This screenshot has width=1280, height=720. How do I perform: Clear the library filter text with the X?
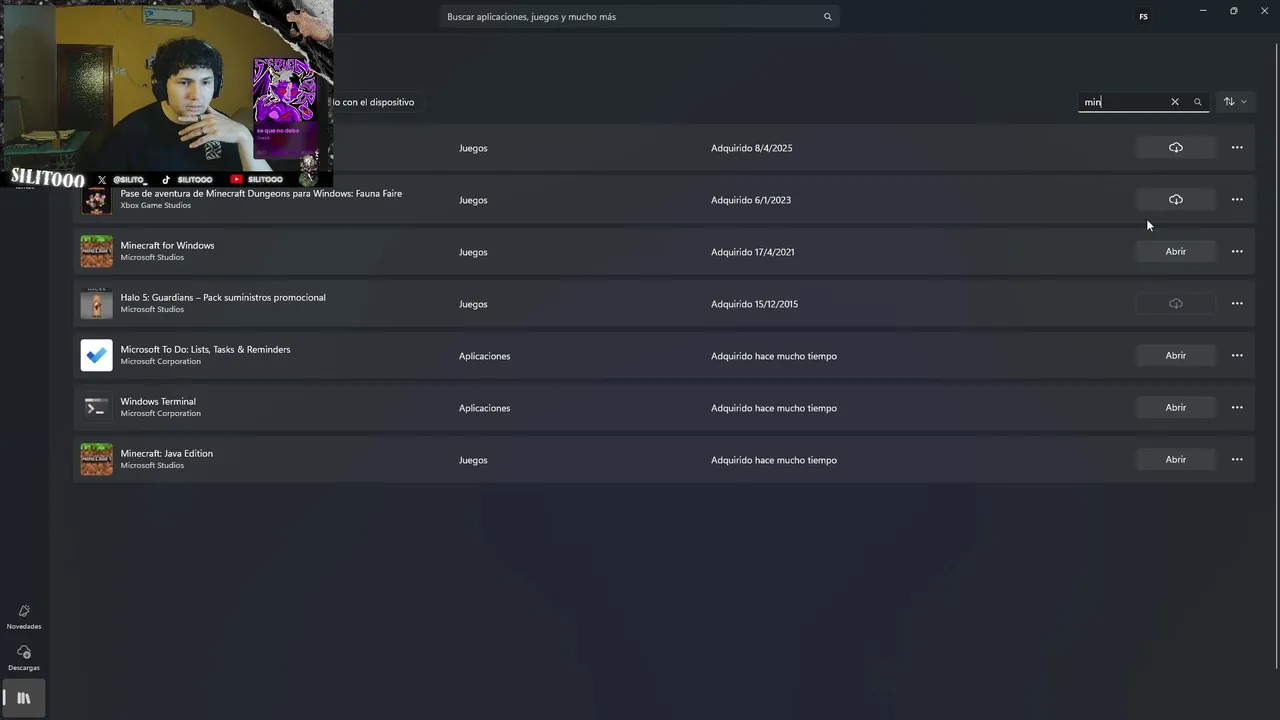point(1175,102)
